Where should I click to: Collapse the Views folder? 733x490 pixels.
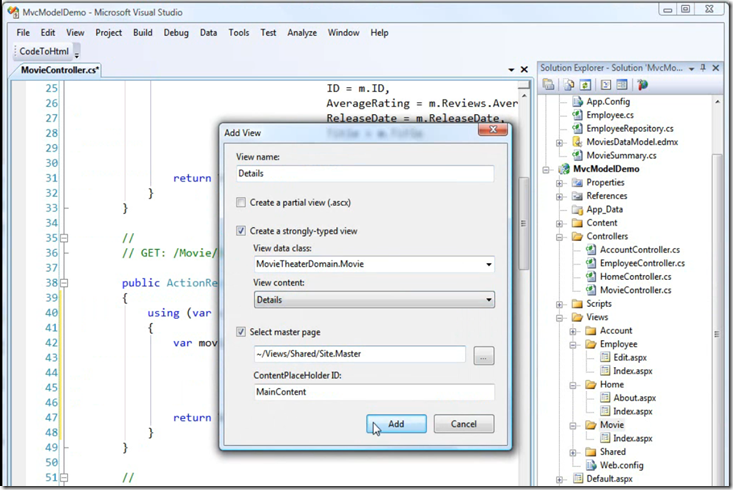coord(559,318)
